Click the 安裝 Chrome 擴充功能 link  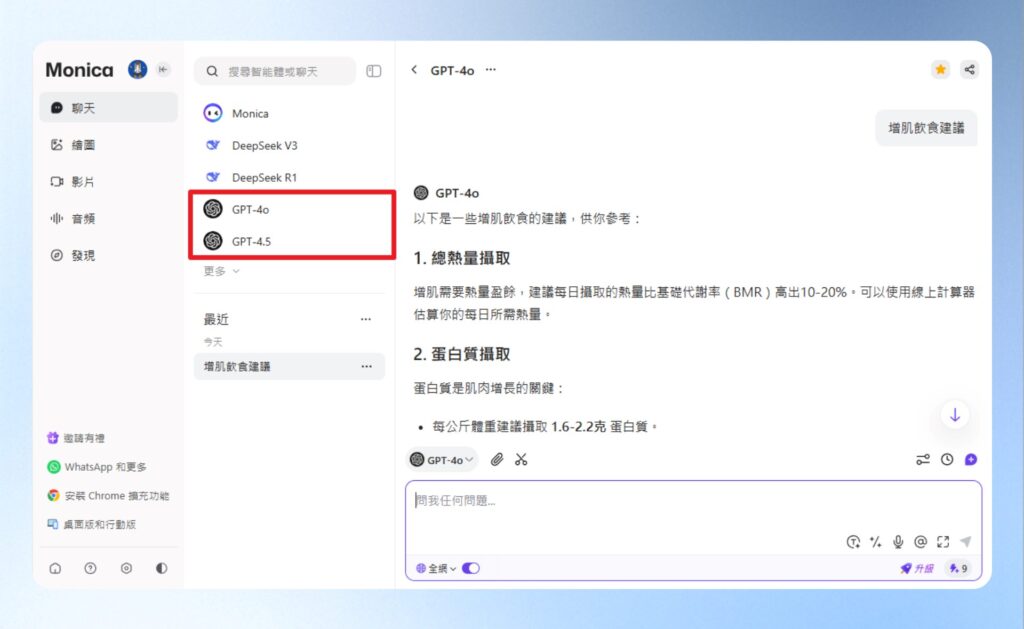108,496
